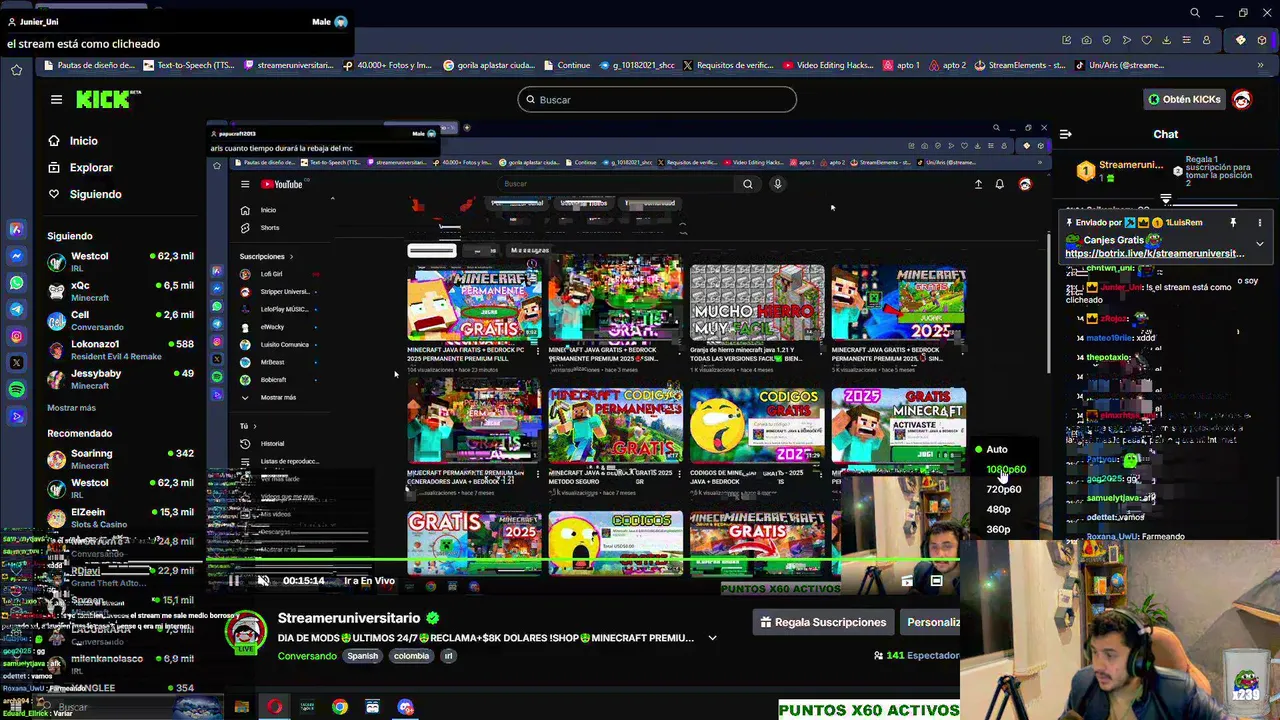The image size is (1280, 720).
Task: Click the heart icon in browser toolbar
Action: click(1147, 40)
